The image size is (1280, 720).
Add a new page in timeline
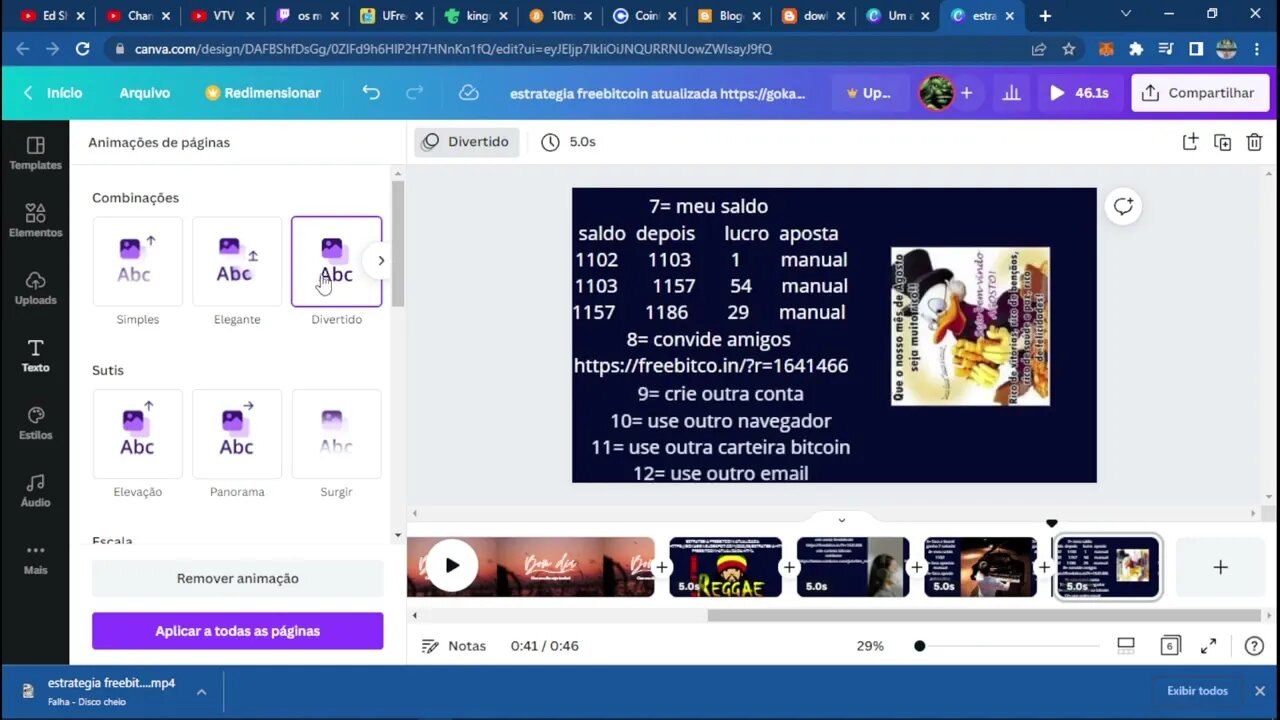tap(1220, 567)
